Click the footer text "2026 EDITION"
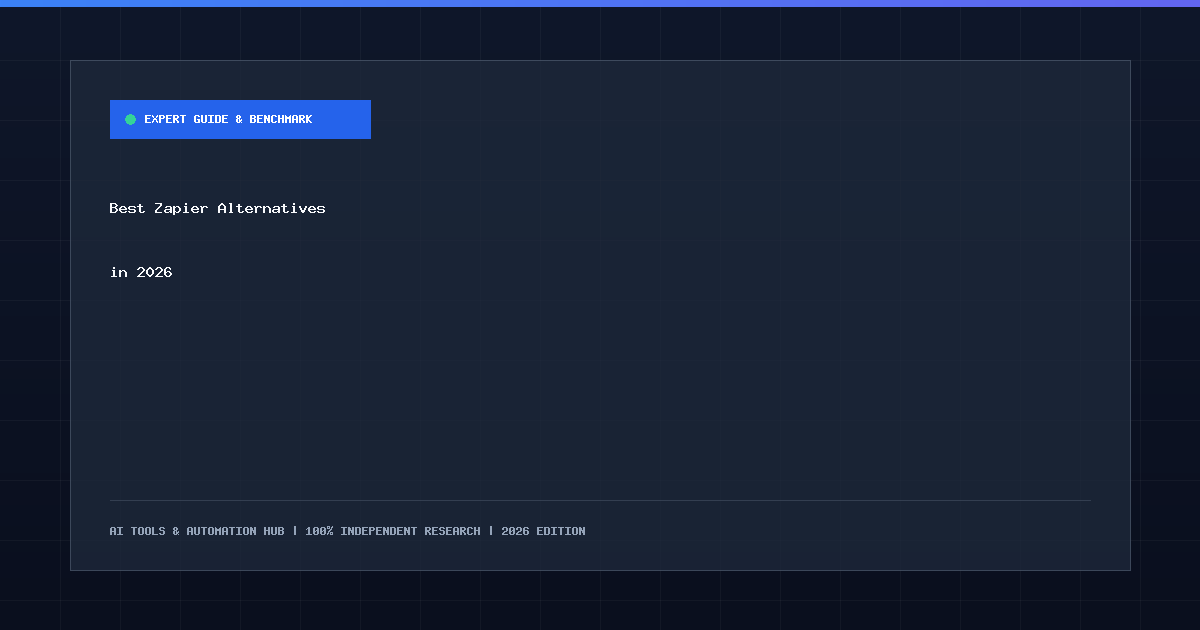This screenshot has width=1200, height=630. (543, 531)
